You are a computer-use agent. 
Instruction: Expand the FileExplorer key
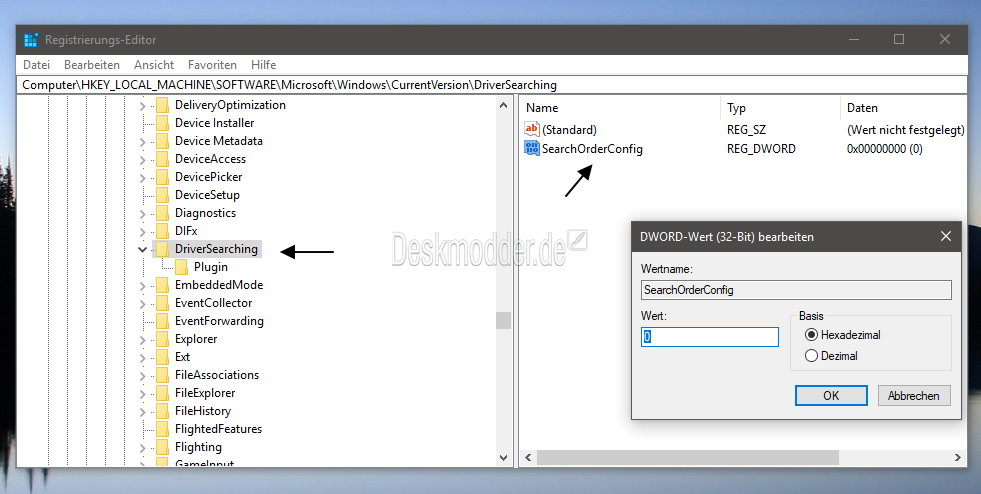point(143,394)
